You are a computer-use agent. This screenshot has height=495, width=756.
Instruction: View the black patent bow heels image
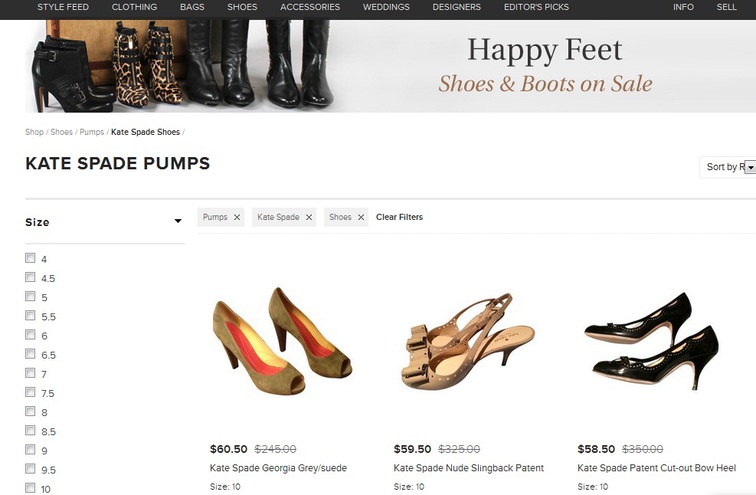[651, 341]
